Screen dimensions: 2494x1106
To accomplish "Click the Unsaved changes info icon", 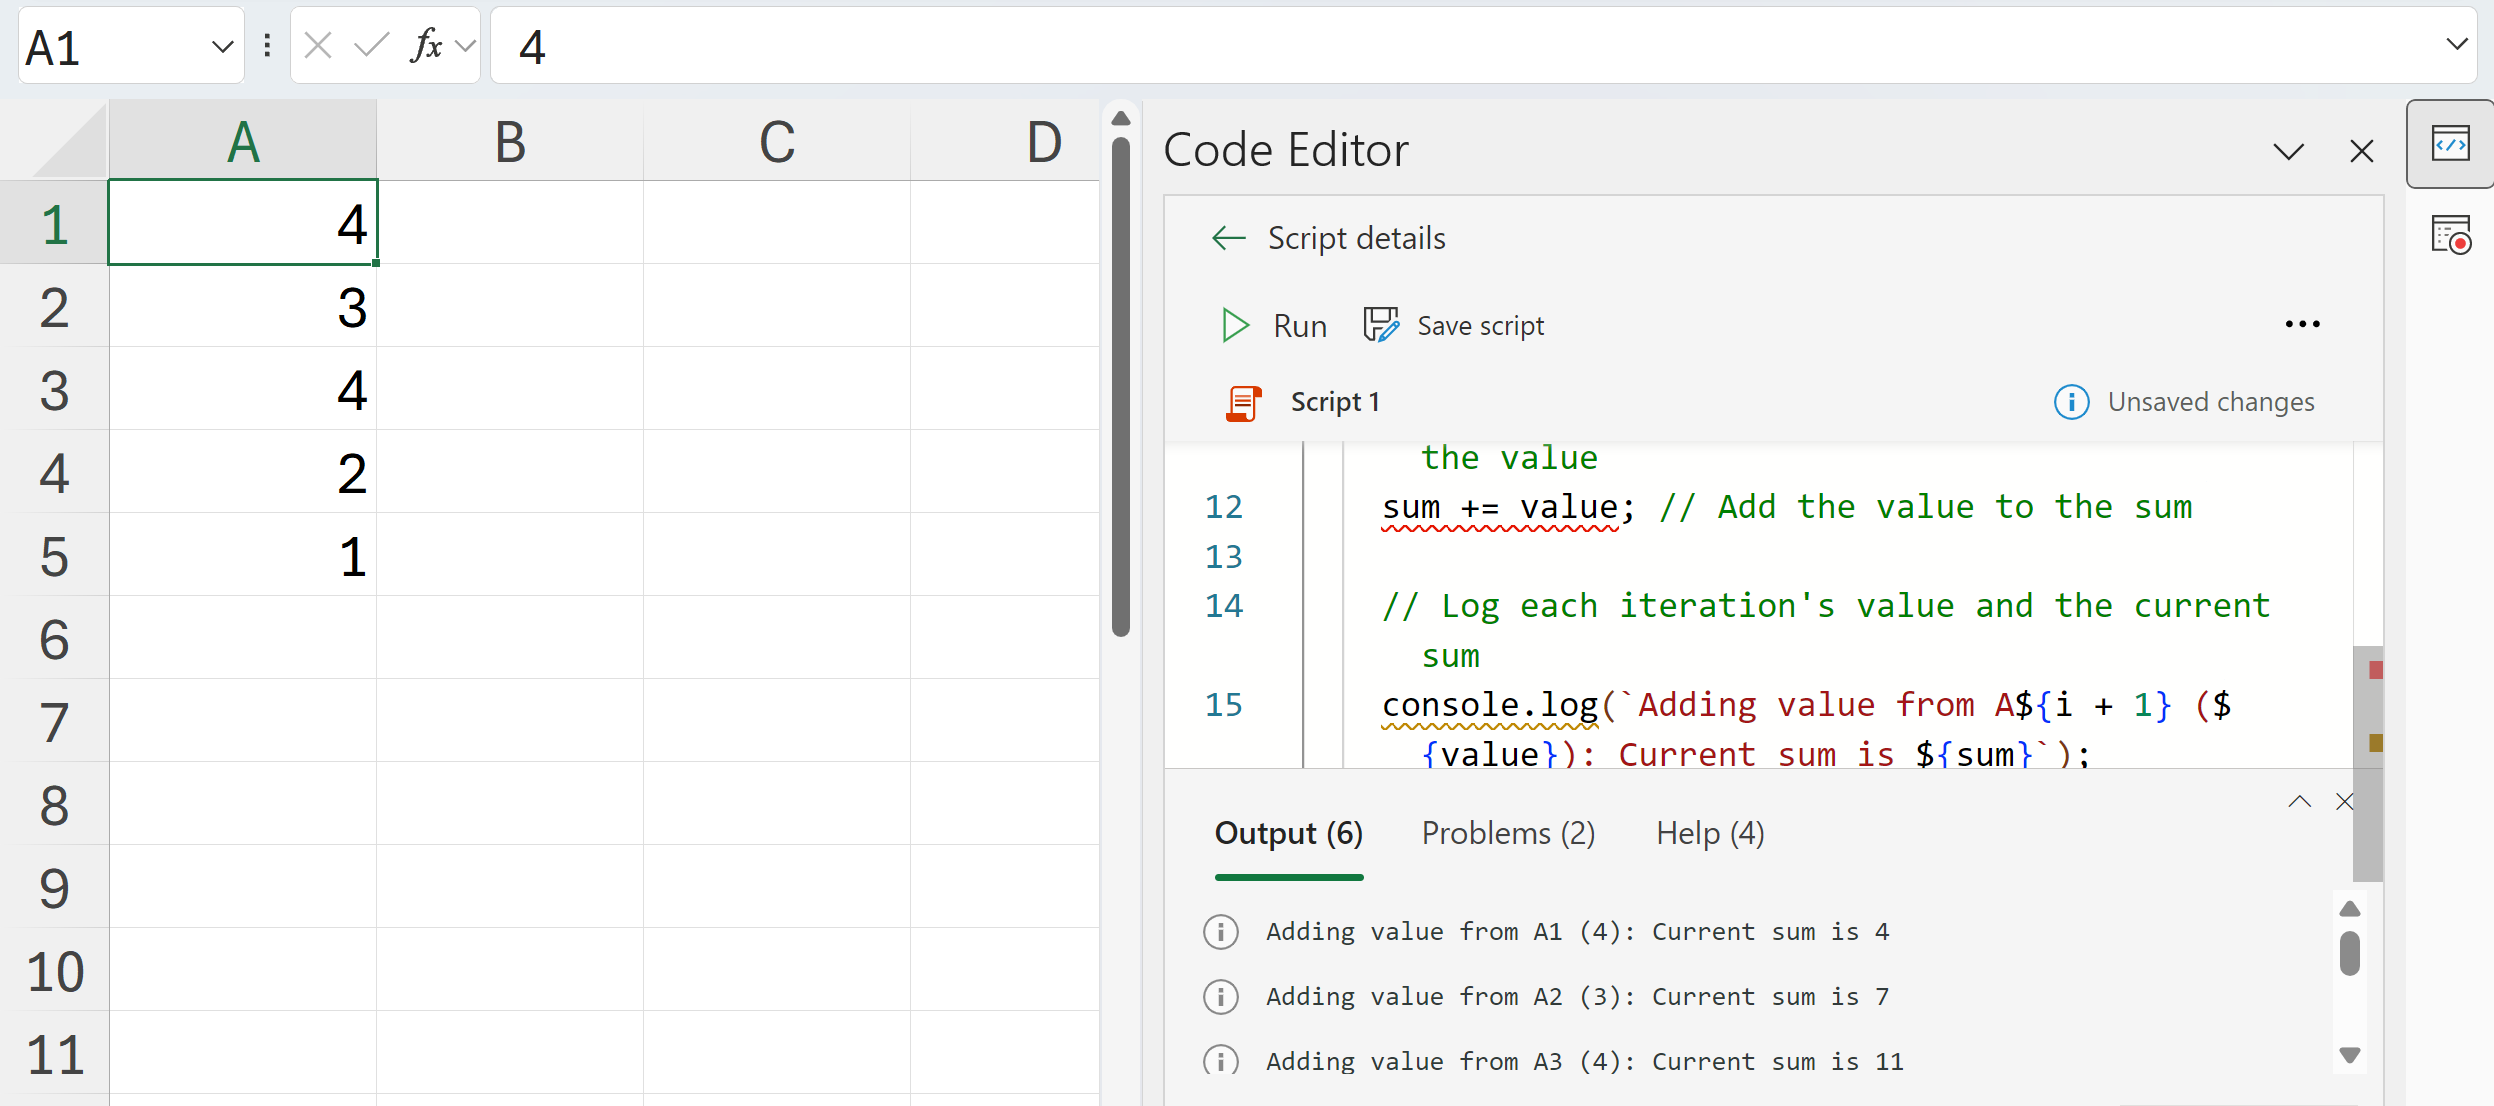I will [2071, 402].
